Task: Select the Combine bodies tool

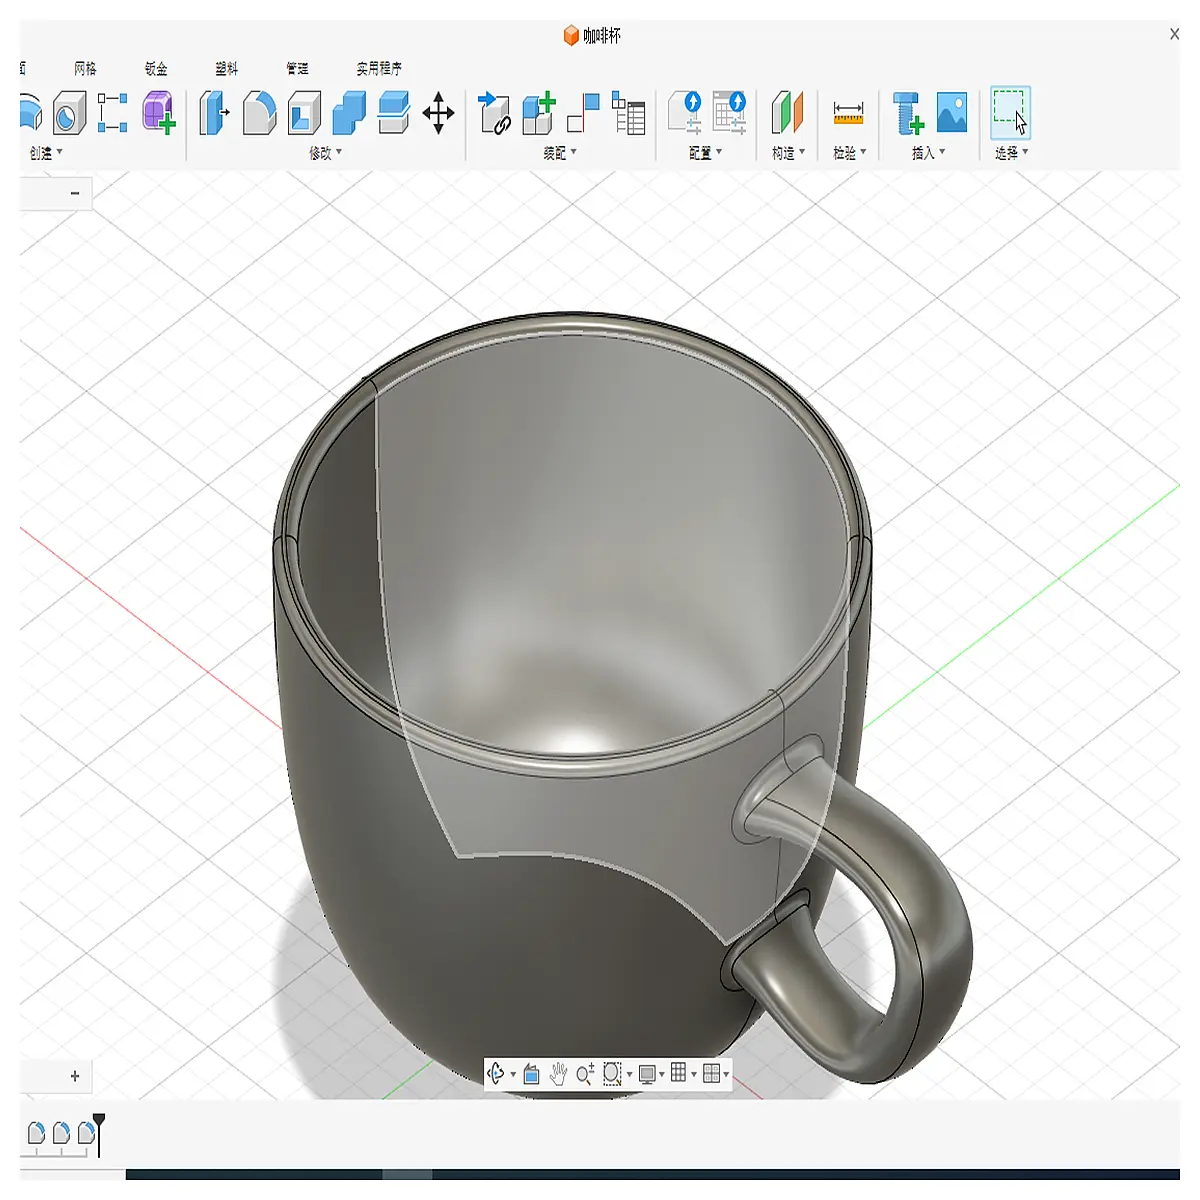Action: coord(349,113)
